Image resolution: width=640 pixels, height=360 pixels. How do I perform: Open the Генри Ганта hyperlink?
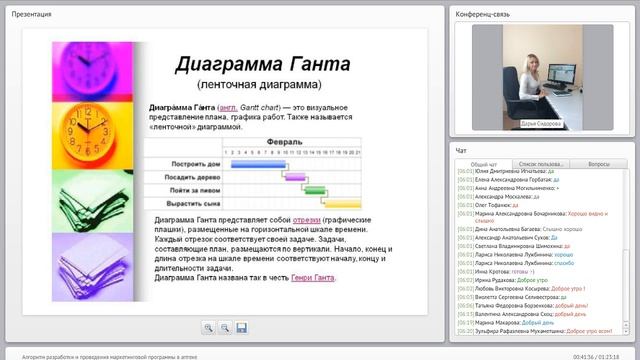coord(313,278)
